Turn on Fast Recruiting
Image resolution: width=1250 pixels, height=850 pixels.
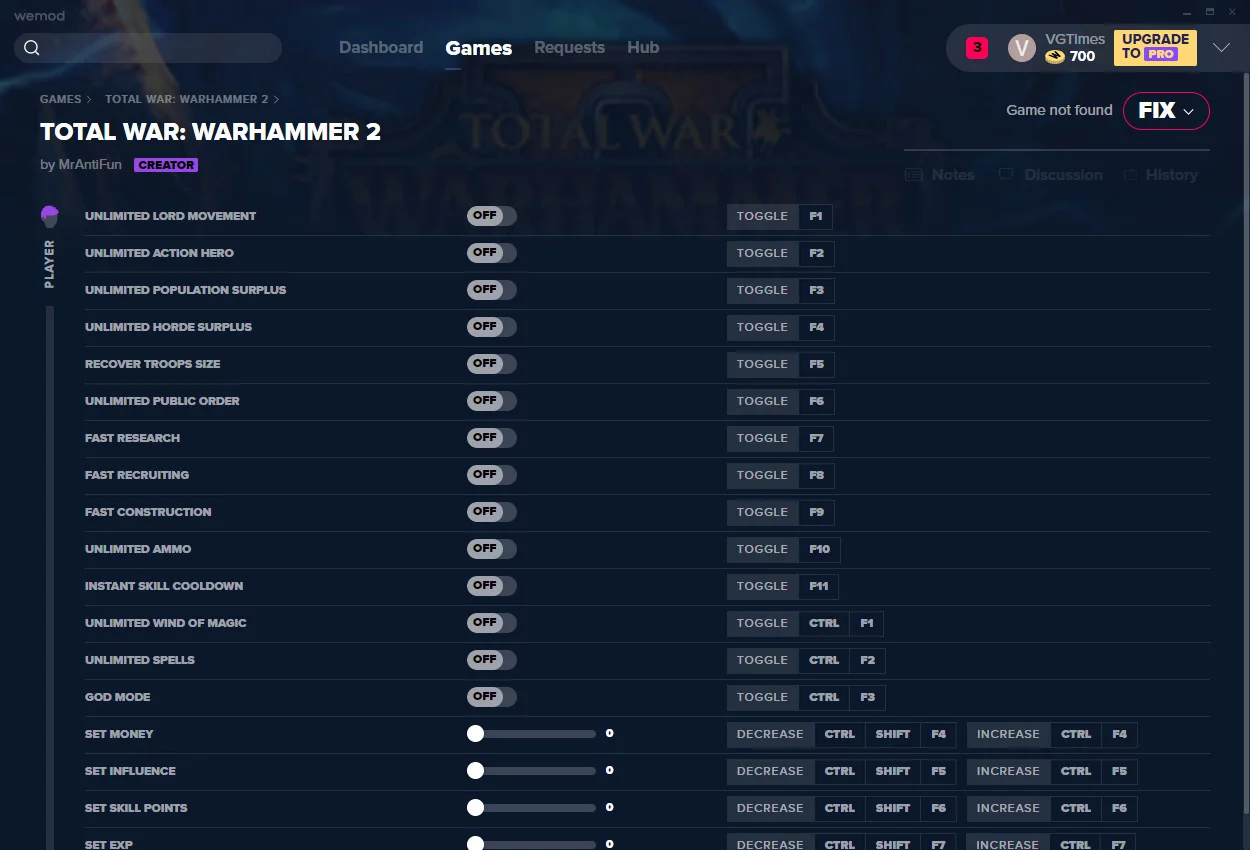coord(492,475)
